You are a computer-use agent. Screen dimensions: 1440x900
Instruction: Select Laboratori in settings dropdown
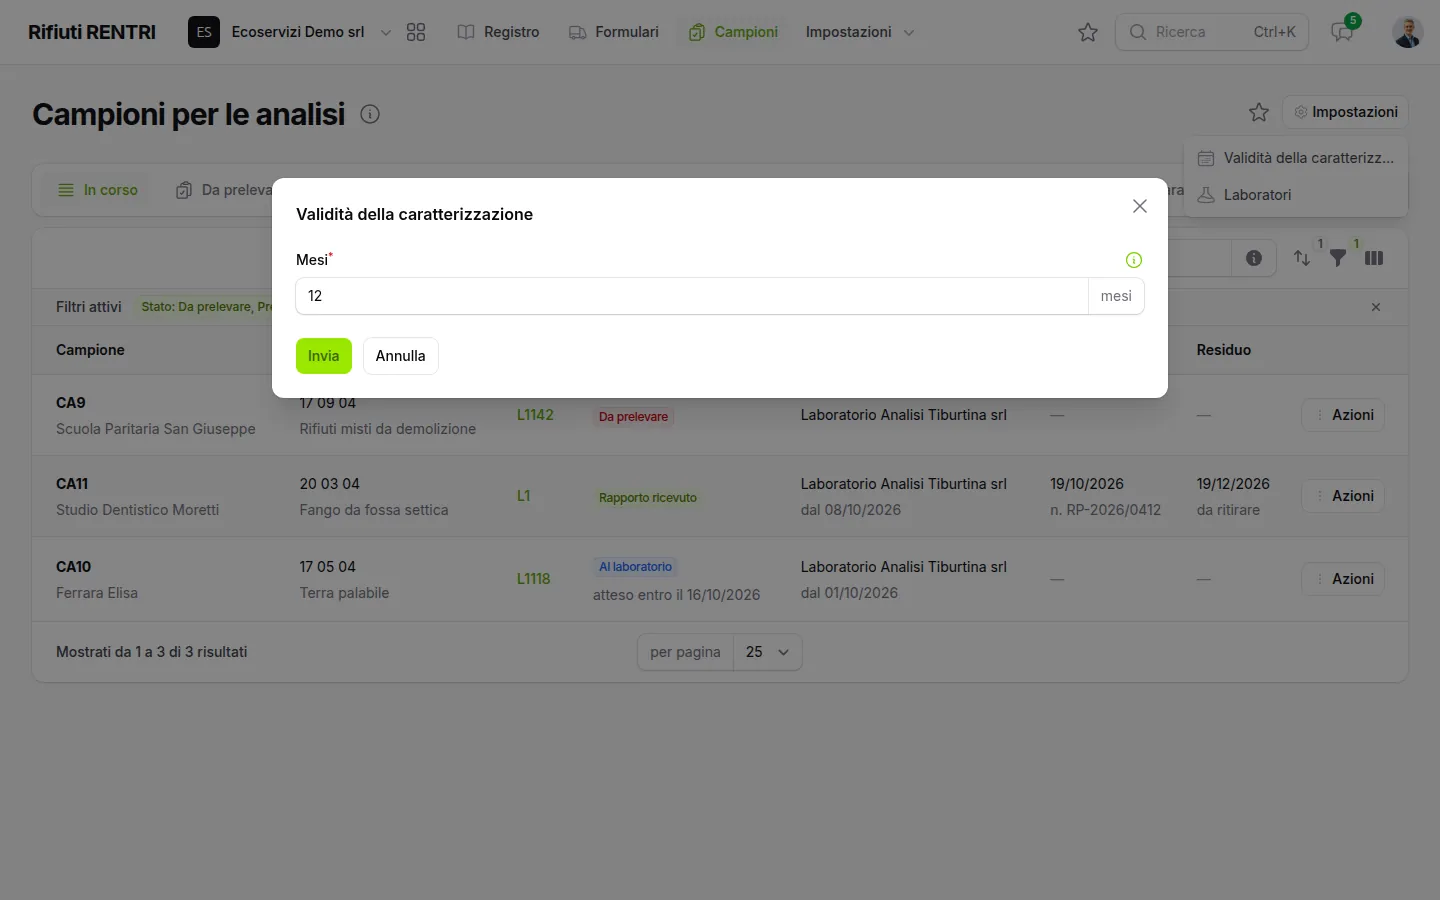1296,195
